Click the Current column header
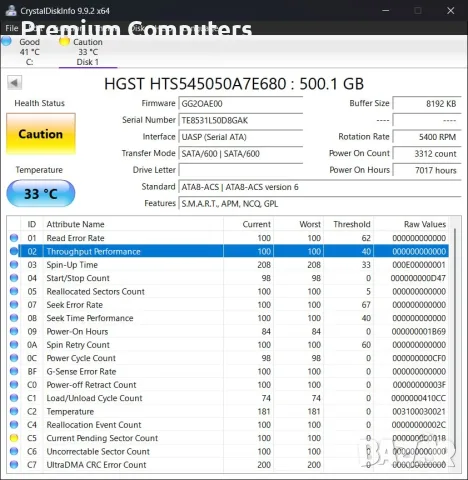Viewport: 468px width, 480px height. [x=248, y=224]
